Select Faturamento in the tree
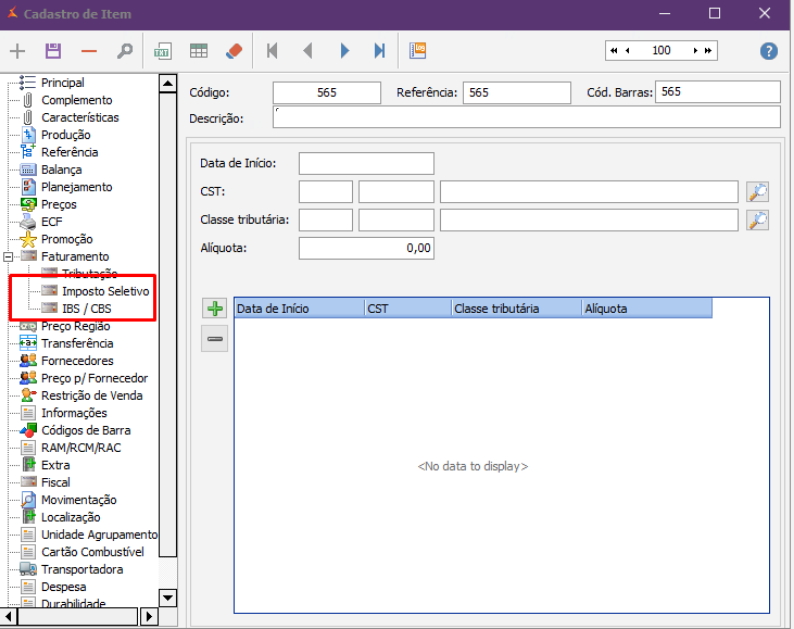794x629 pixels. click(75, 256)
